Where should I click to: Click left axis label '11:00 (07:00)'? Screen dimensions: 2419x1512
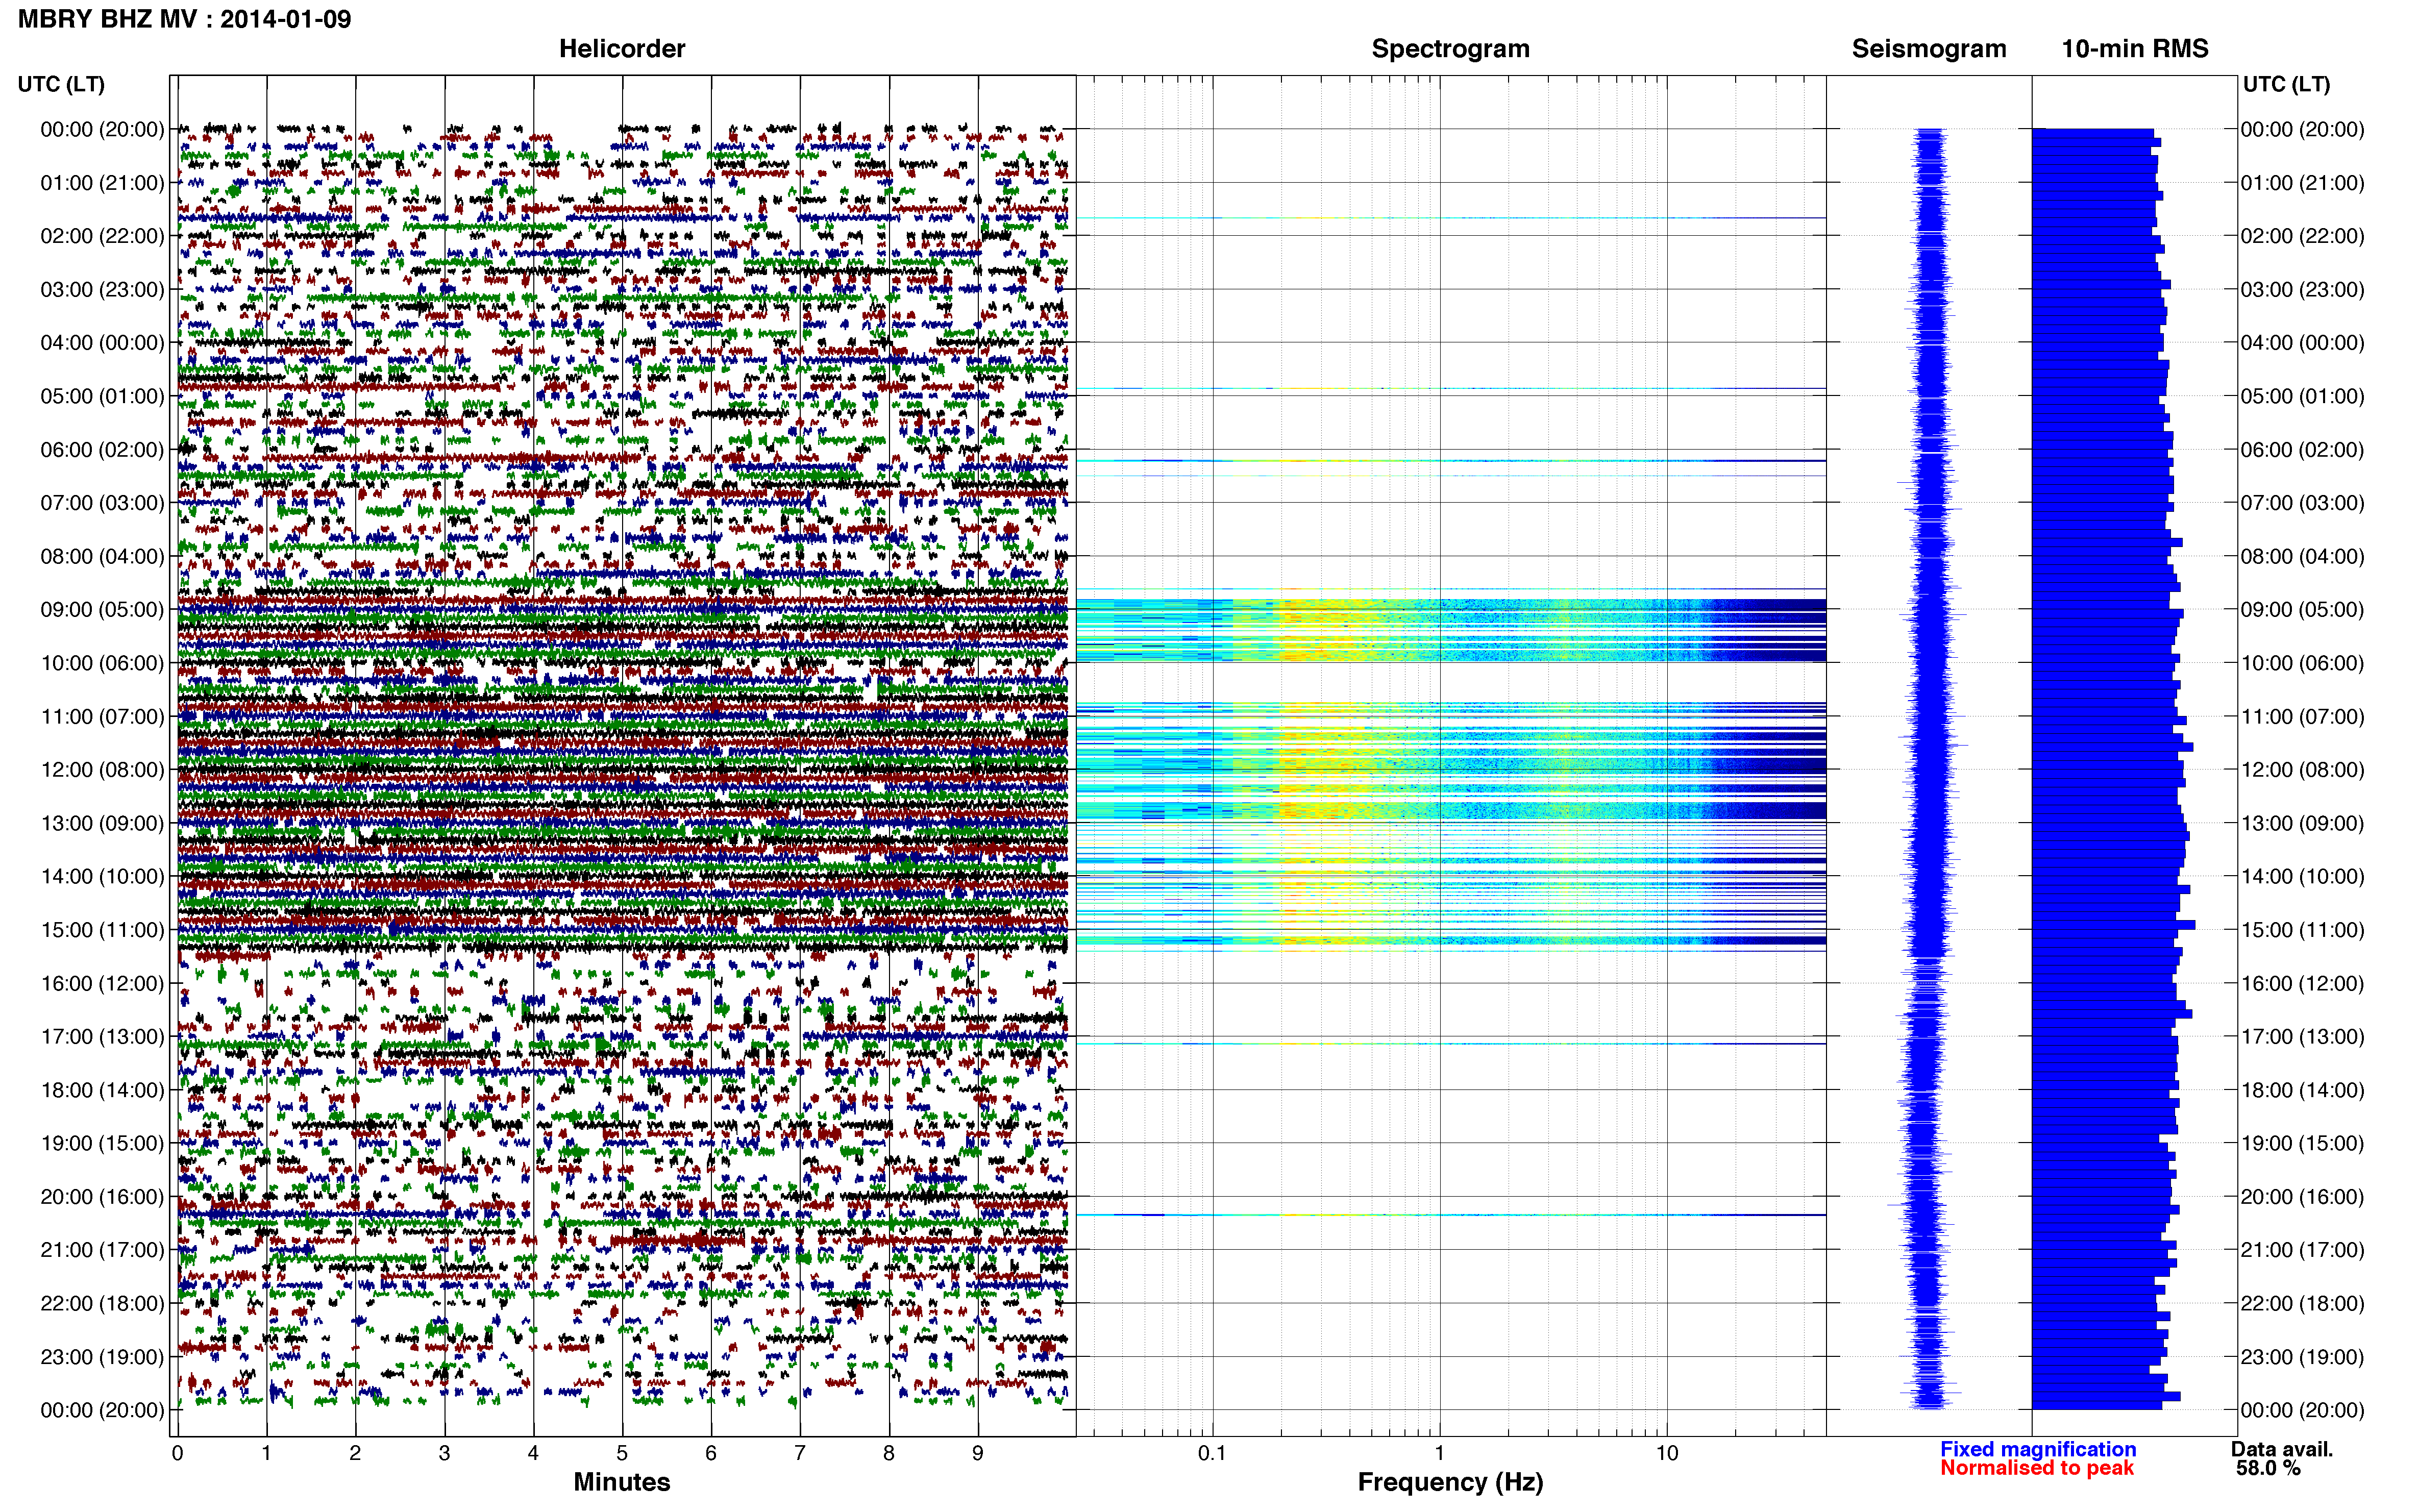pyautogui.click(x=102, y=716)
